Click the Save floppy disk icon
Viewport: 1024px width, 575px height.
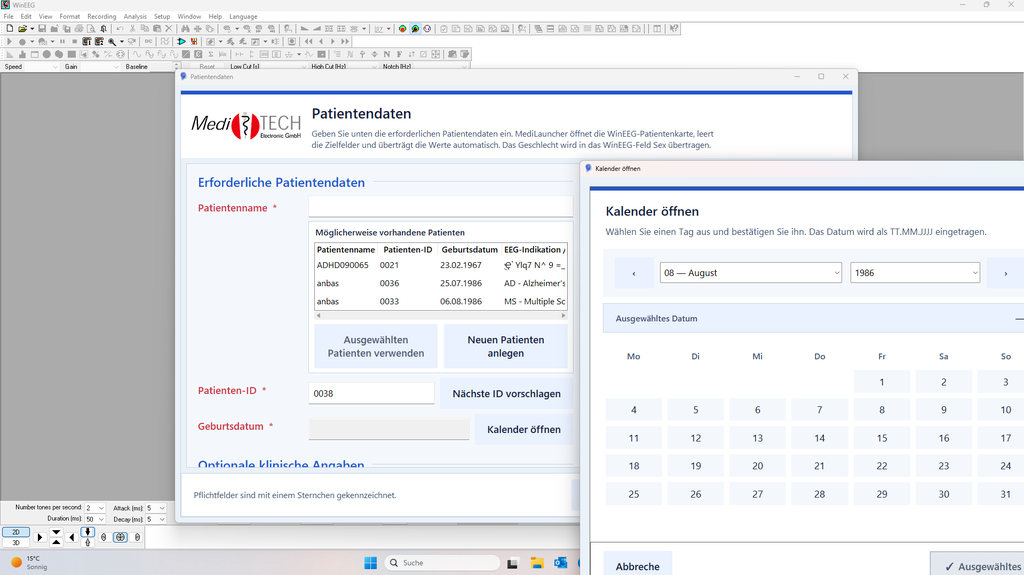42,28
